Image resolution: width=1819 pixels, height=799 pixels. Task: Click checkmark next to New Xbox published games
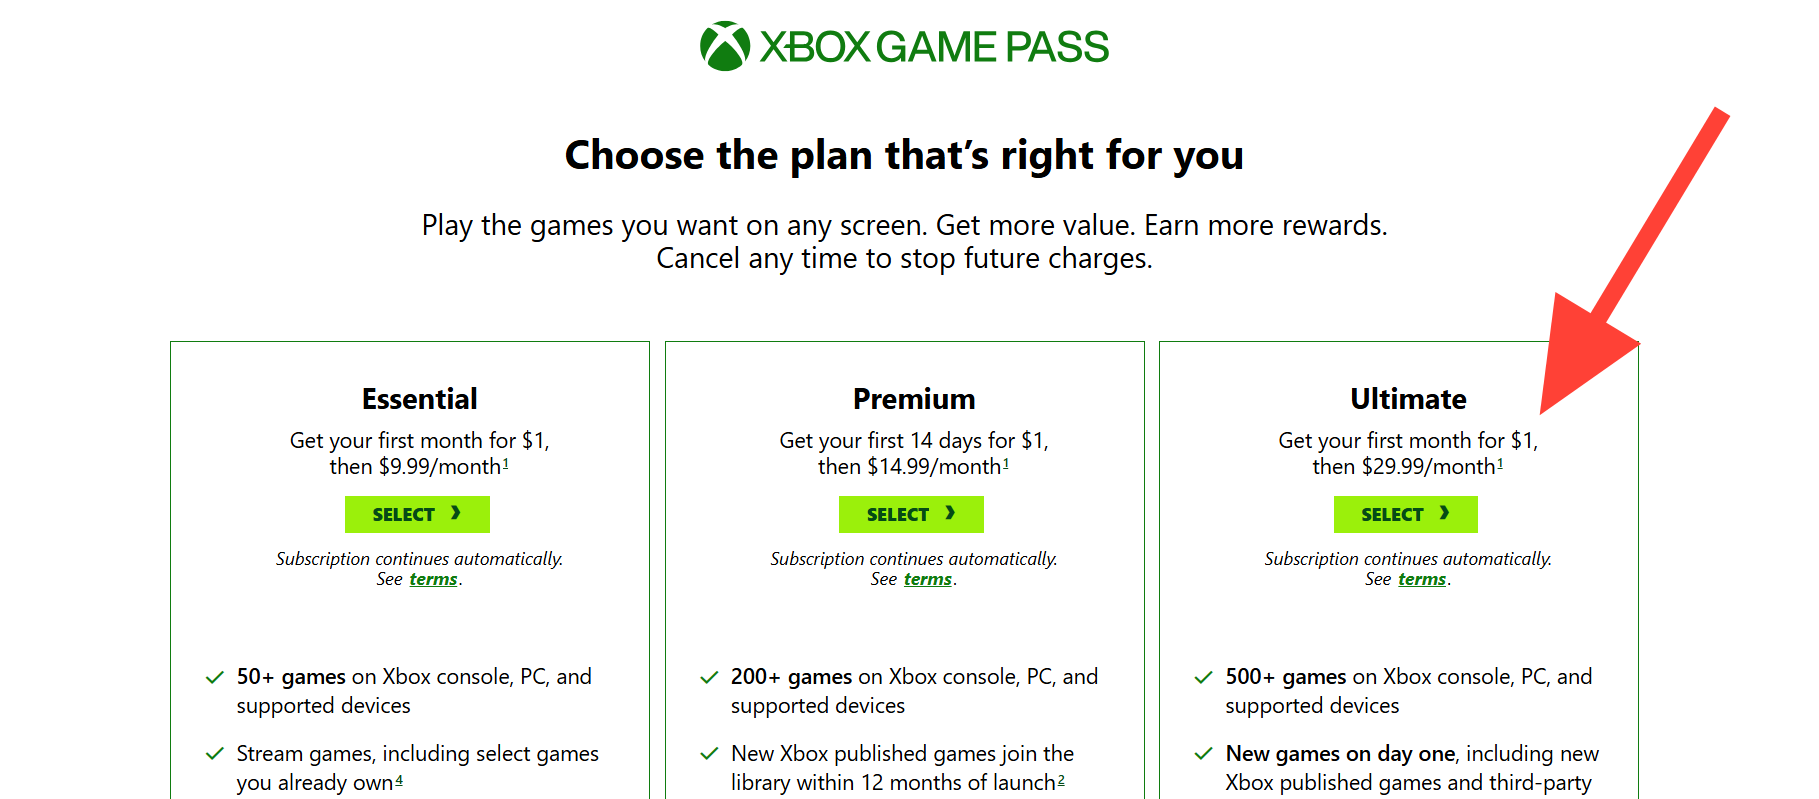point(709,754)
